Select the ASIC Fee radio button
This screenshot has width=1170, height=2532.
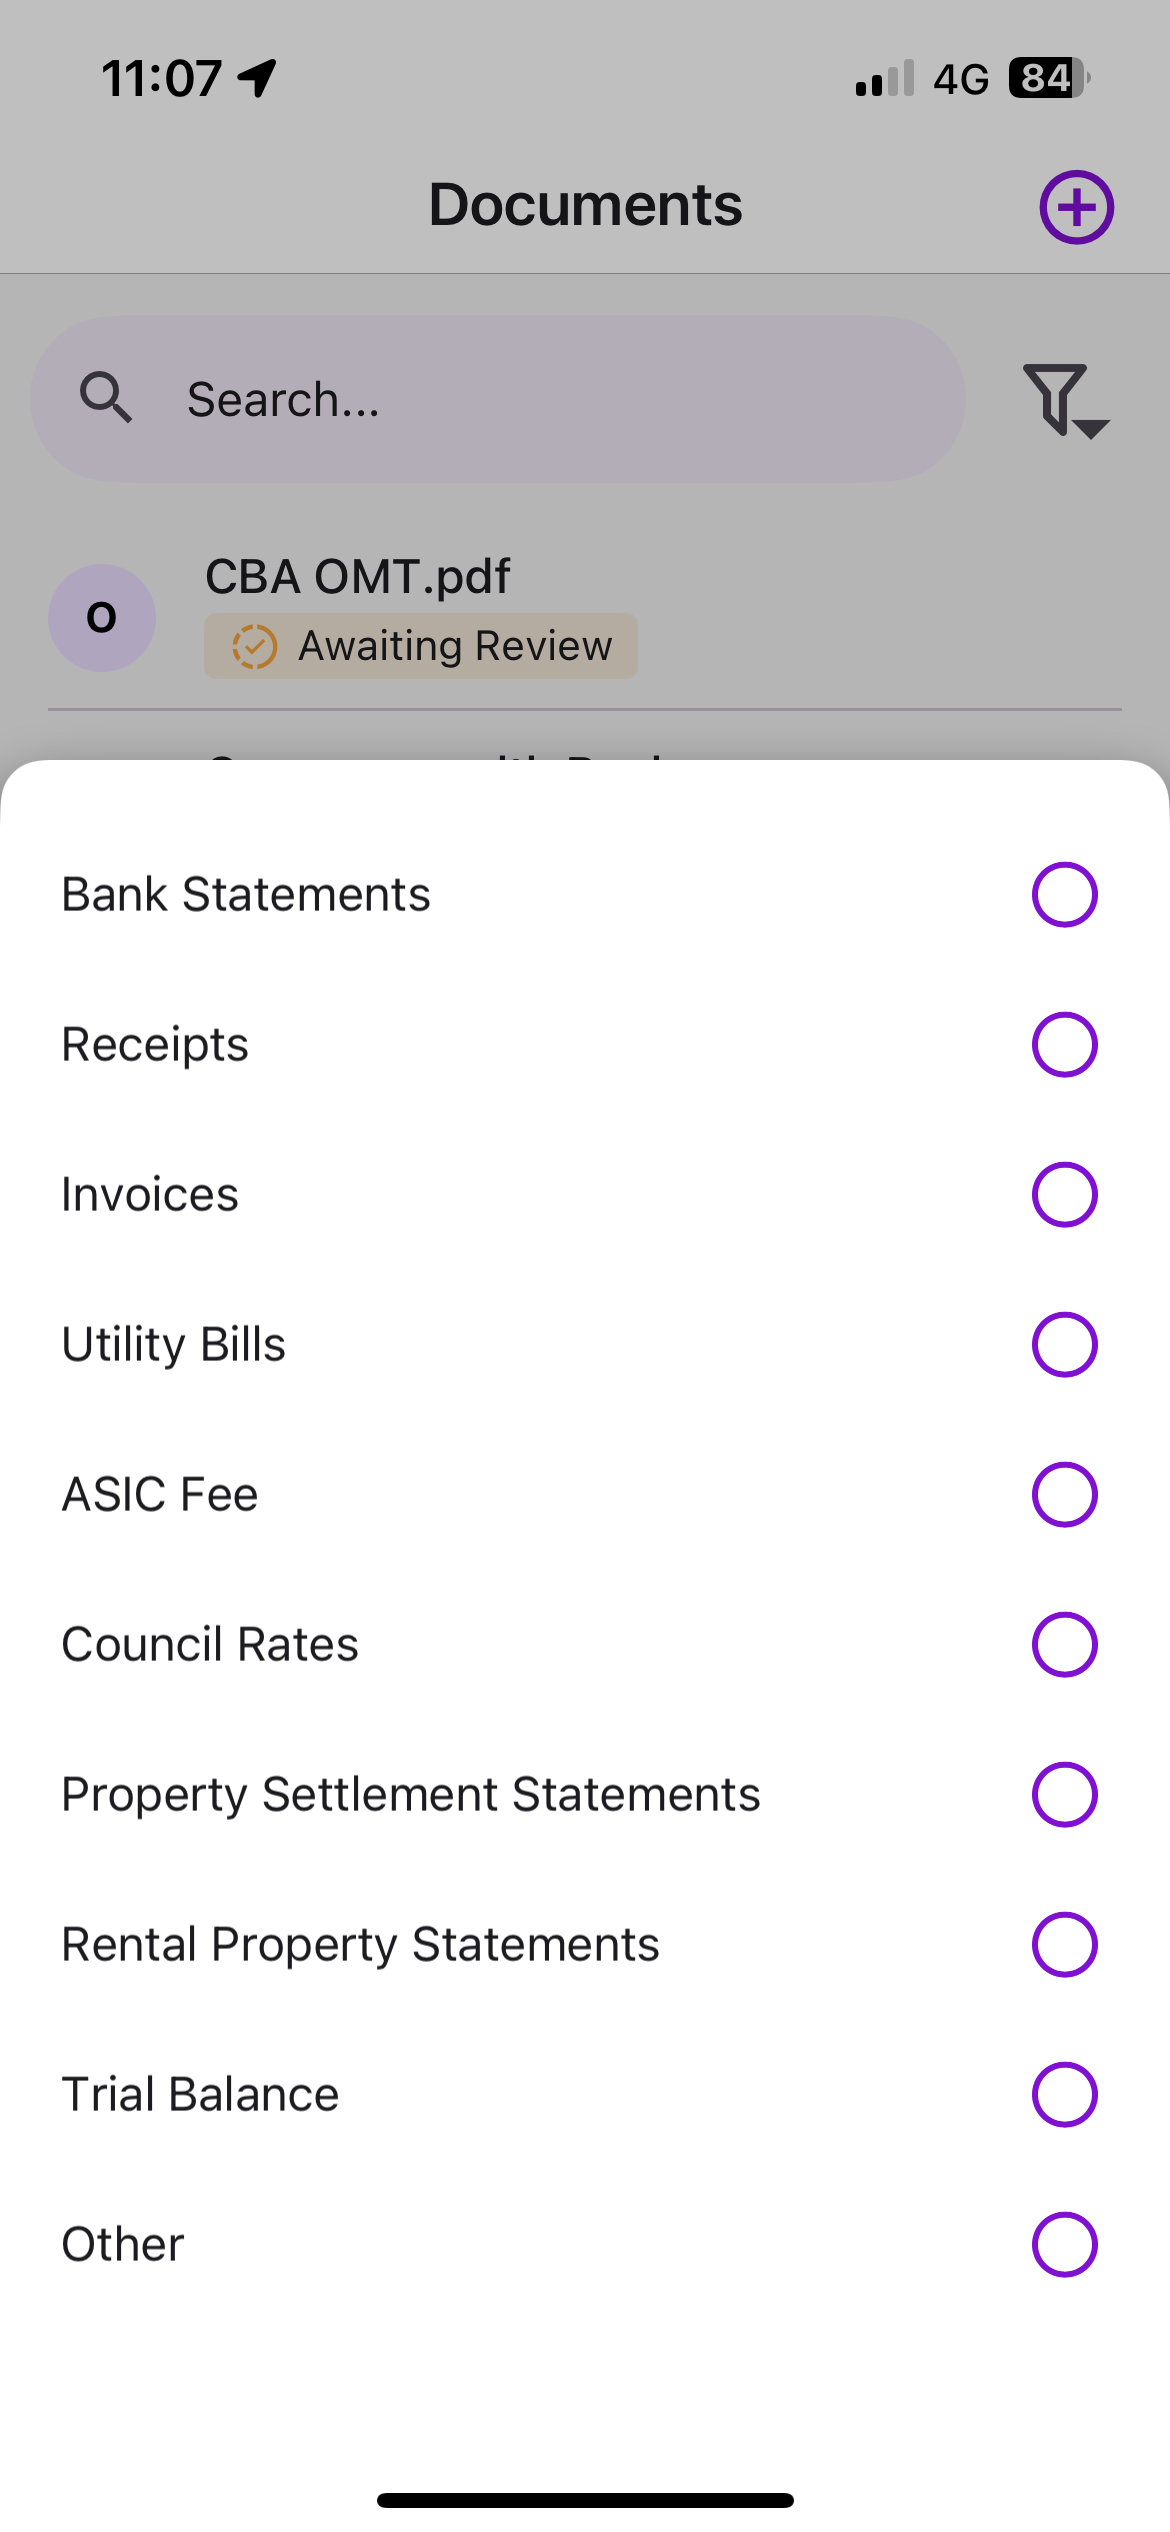(1064, 1494)
